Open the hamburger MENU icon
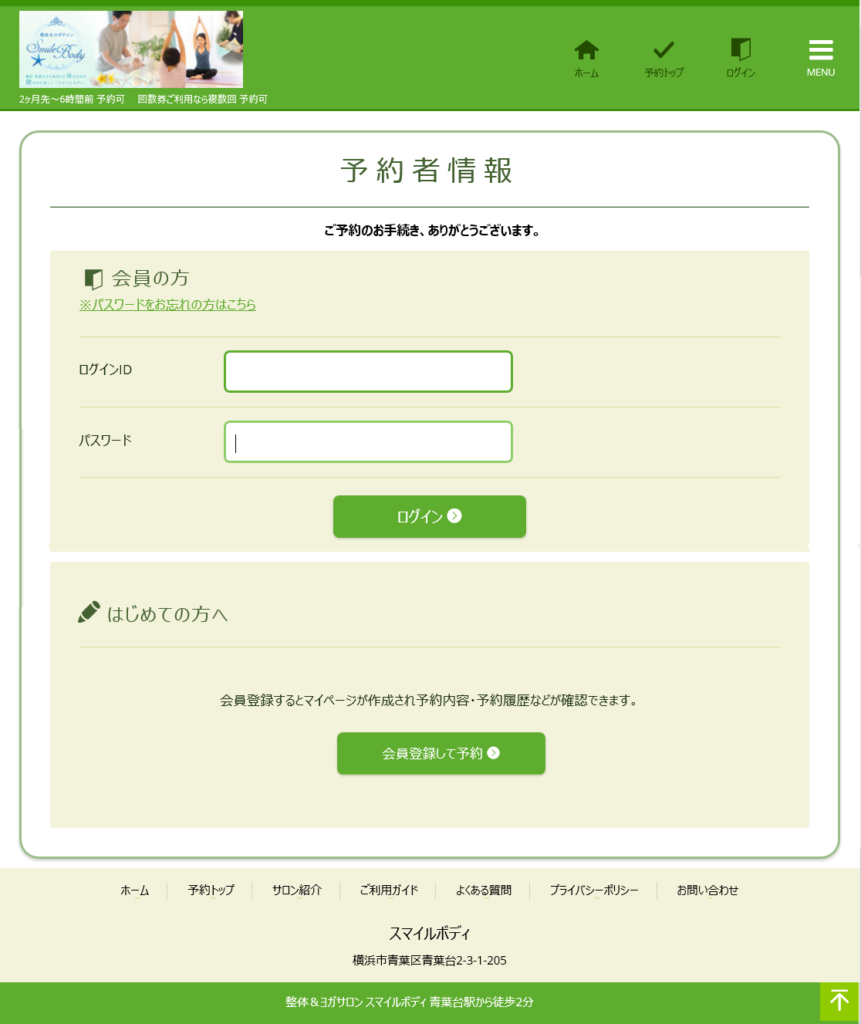The width and height of the screenshot is (861, 1024). tap(820, 50)
